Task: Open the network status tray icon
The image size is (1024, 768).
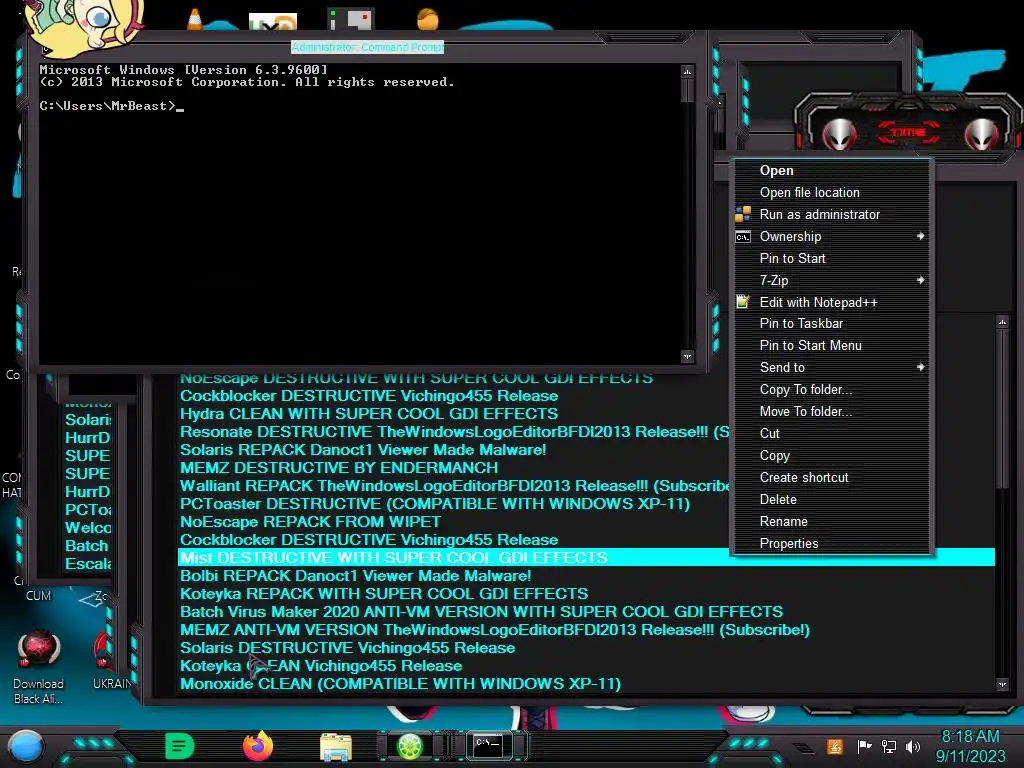Action: pyautogui.click(x=888, y=746)
